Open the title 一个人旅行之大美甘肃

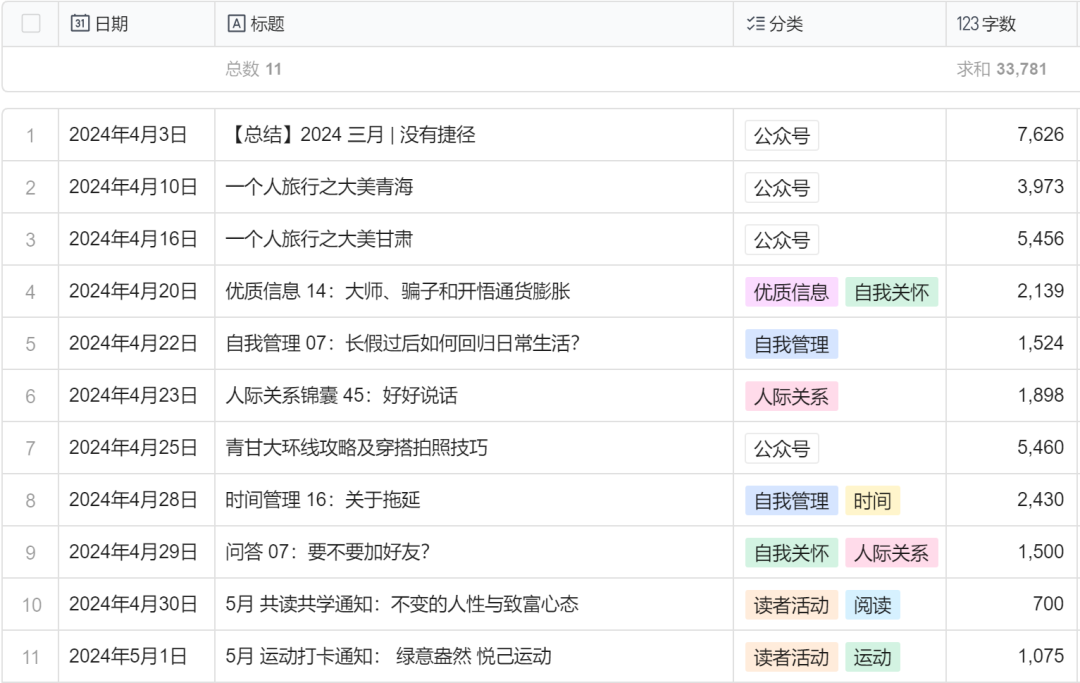click(319, 239)
